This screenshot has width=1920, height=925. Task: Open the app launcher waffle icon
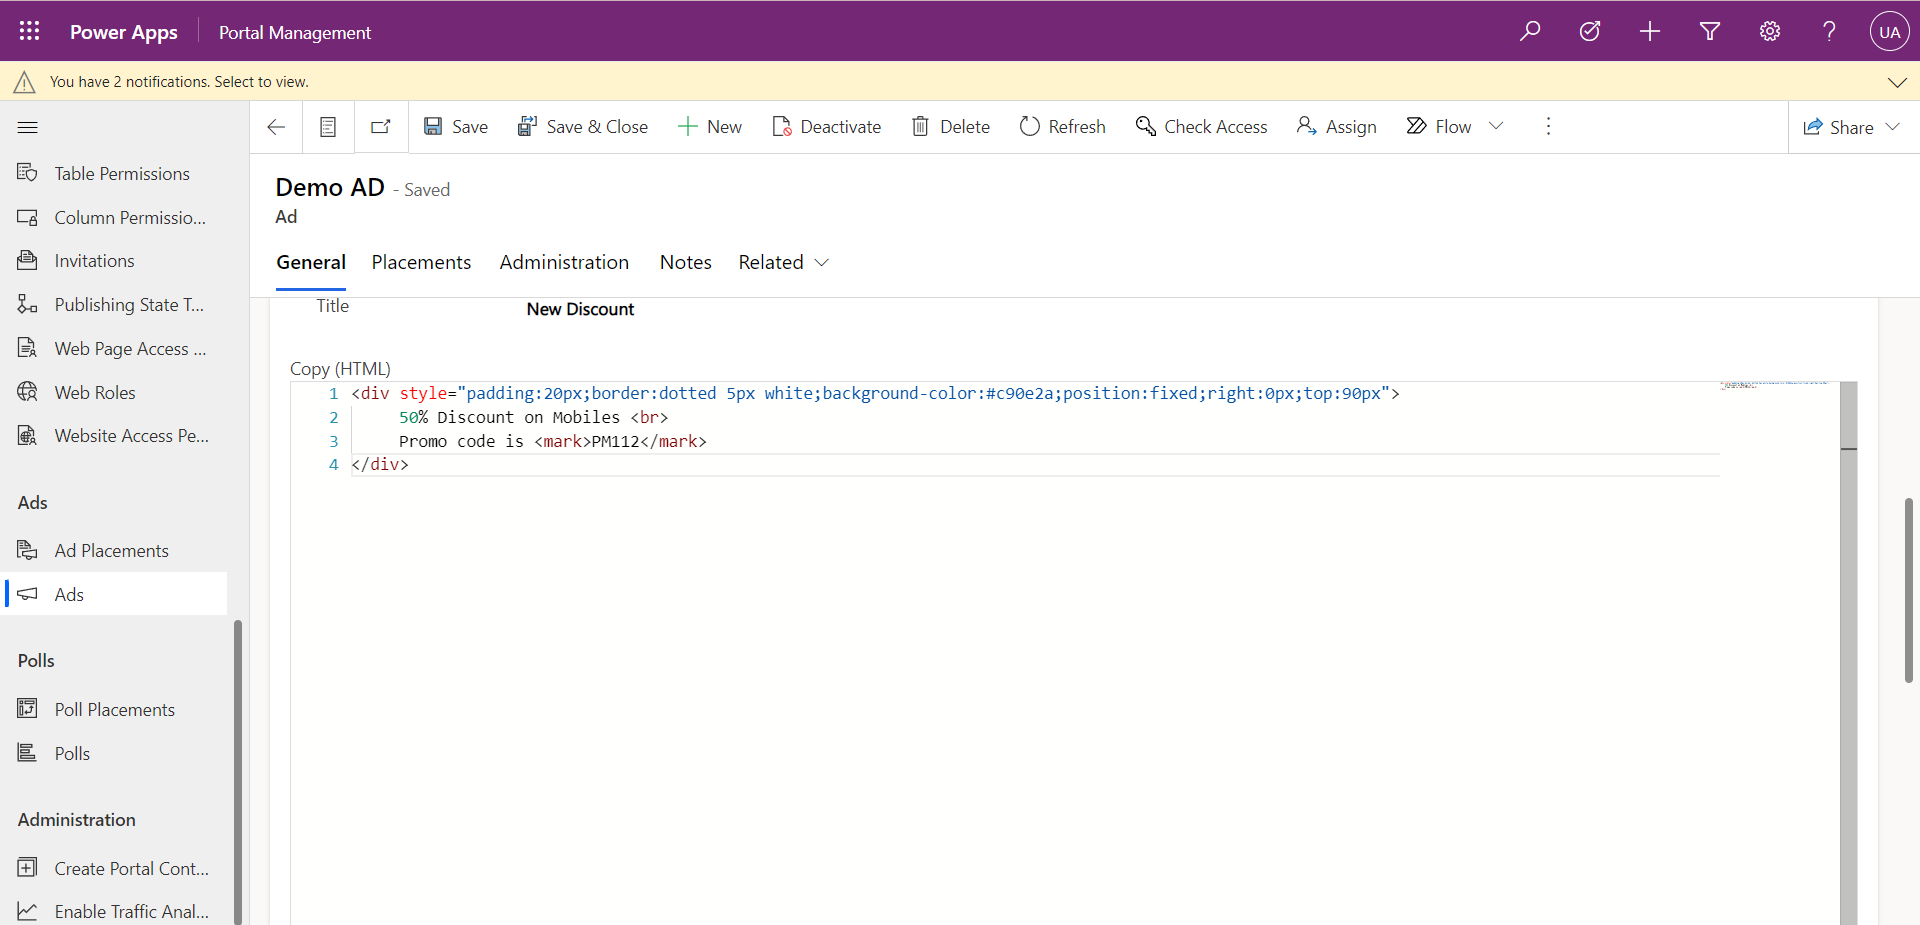pos(29,31)
